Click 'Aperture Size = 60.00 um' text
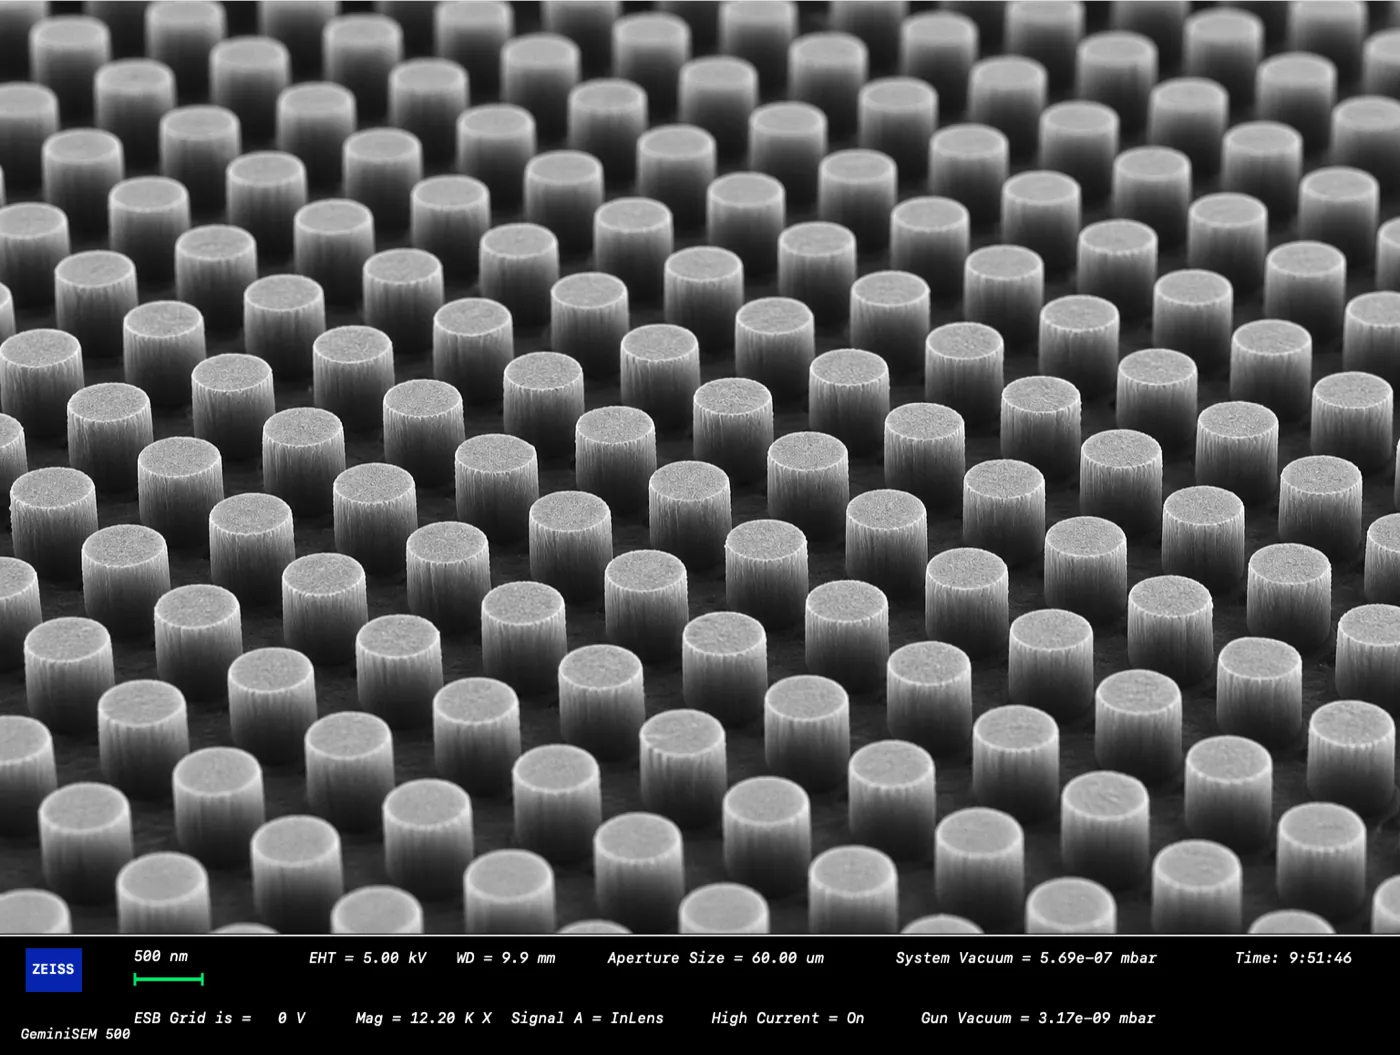The image size is (1400, 1055). 716,958
